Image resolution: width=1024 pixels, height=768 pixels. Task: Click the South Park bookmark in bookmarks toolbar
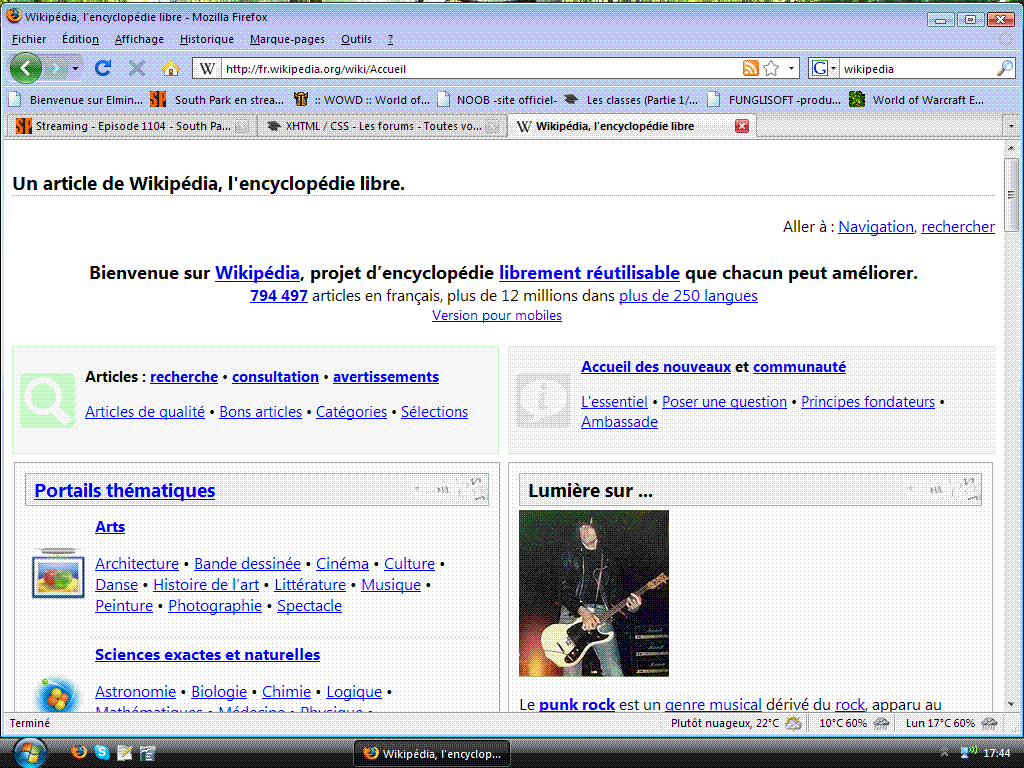tap(220, 99)
